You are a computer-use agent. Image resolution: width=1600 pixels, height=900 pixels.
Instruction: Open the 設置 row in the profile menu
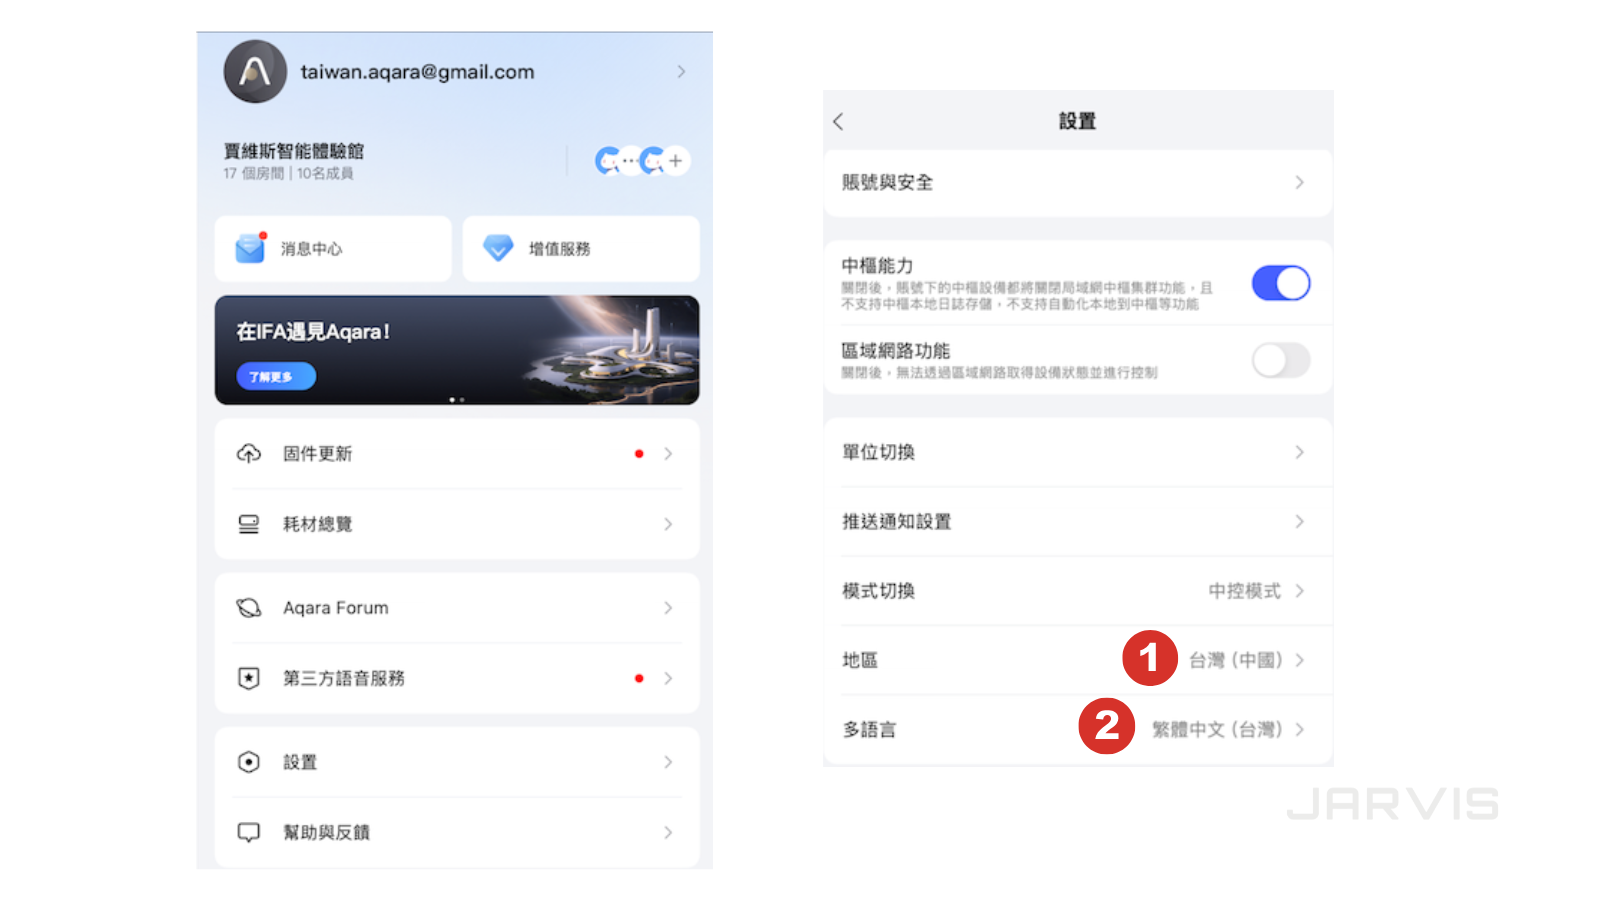457,762
